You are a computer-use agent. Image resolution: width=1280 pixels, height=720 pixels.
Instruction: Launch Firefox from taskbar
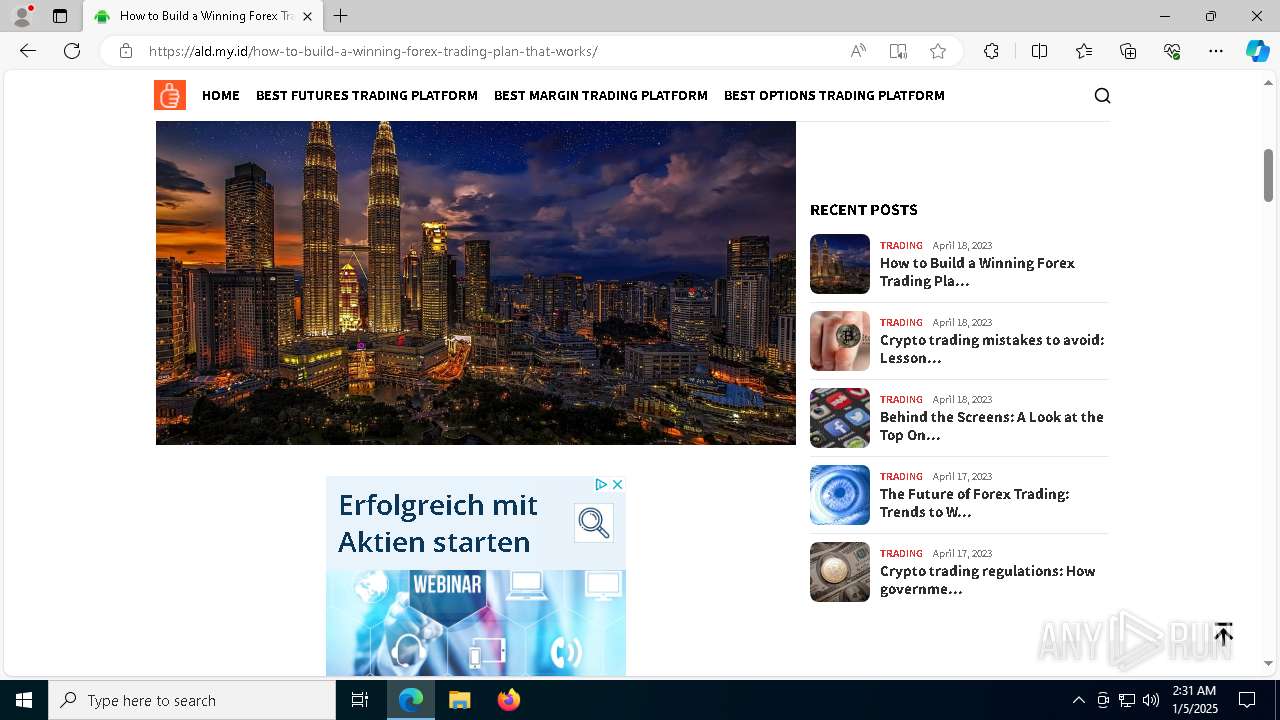[x=509, y=700]
